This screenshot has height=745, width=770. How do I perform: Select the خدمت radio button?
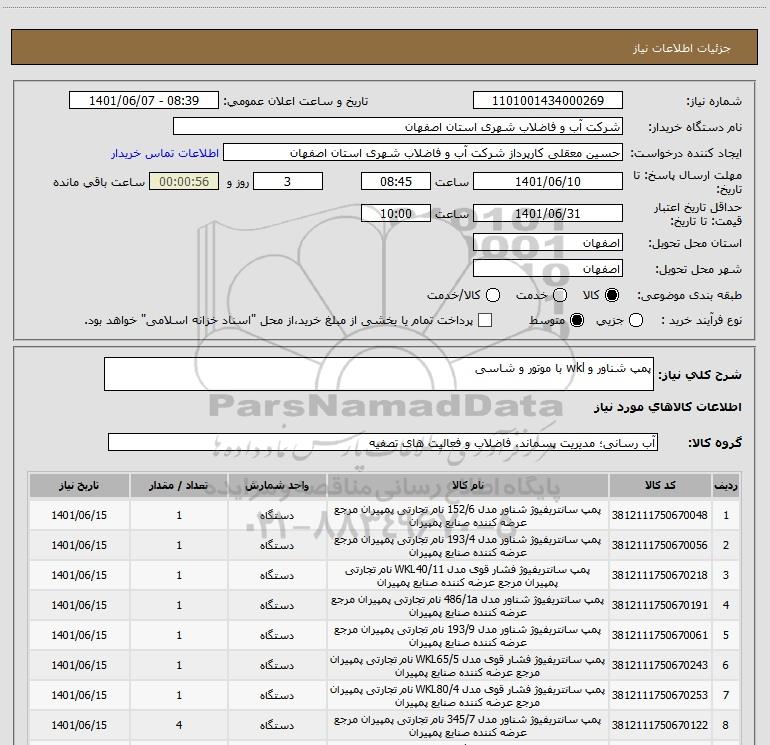[x=560, y=295]
